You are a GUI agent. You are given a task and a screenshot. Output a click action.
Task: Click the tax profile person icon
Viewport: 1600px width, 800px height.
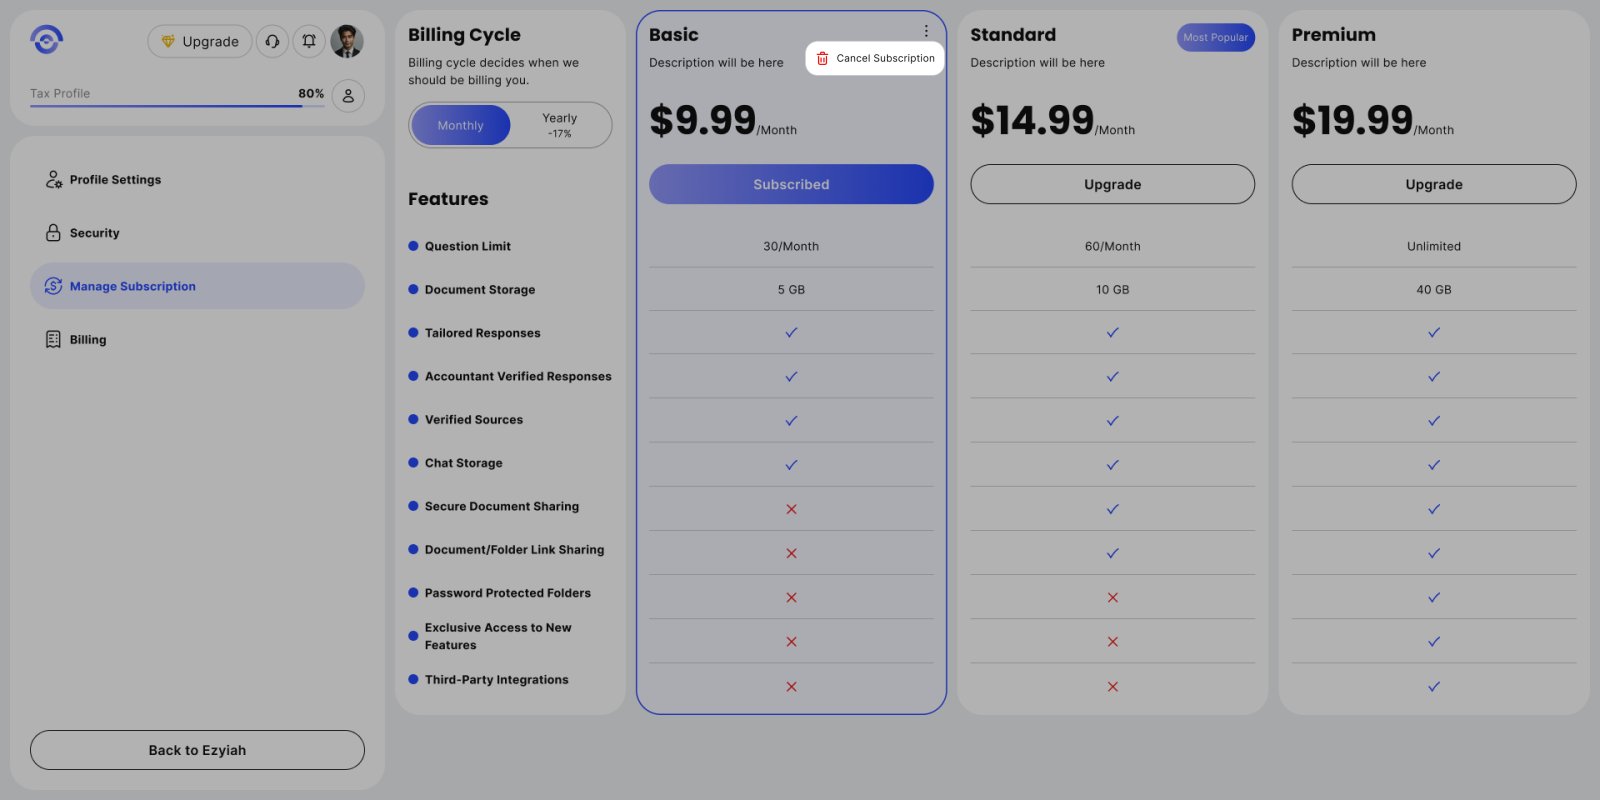348,96
